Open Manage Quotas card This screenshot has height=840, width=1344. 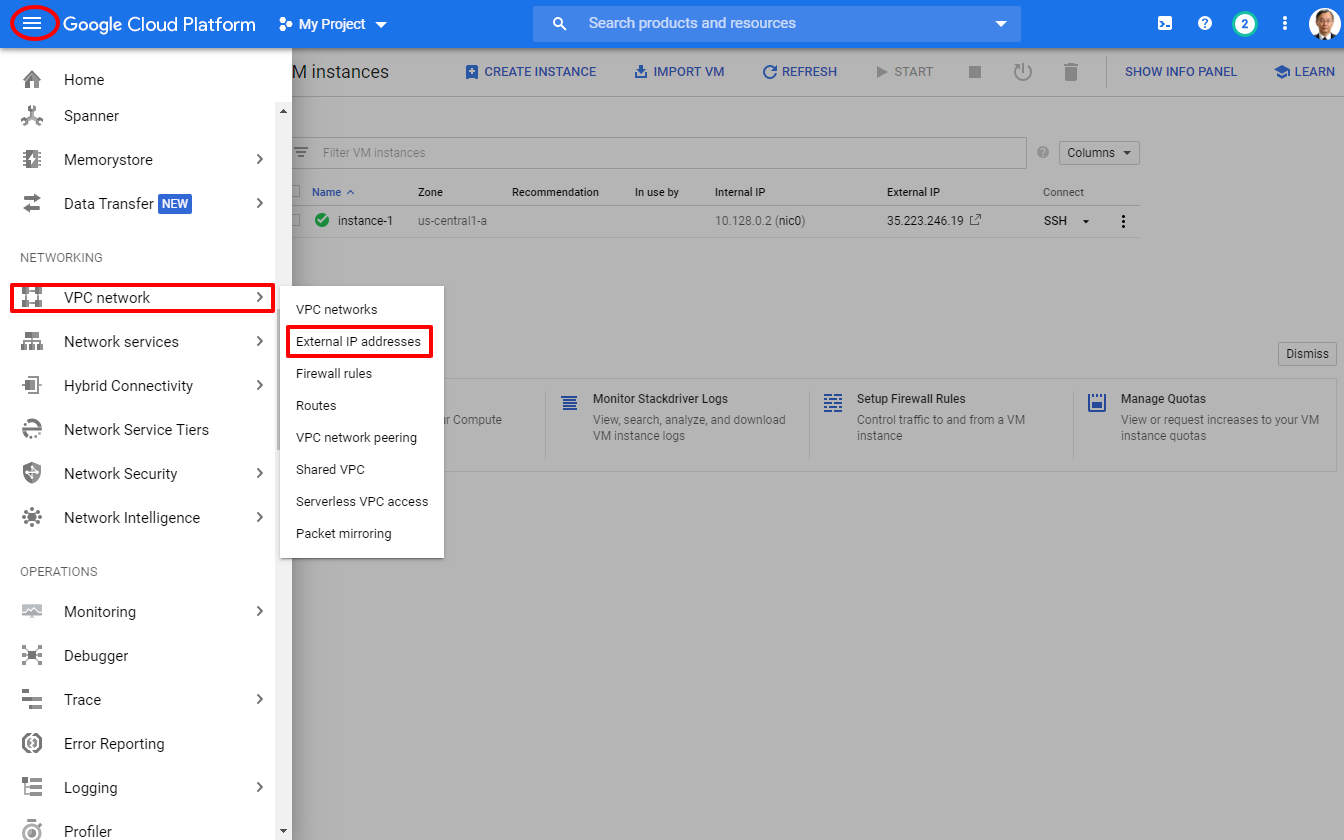1205,417
